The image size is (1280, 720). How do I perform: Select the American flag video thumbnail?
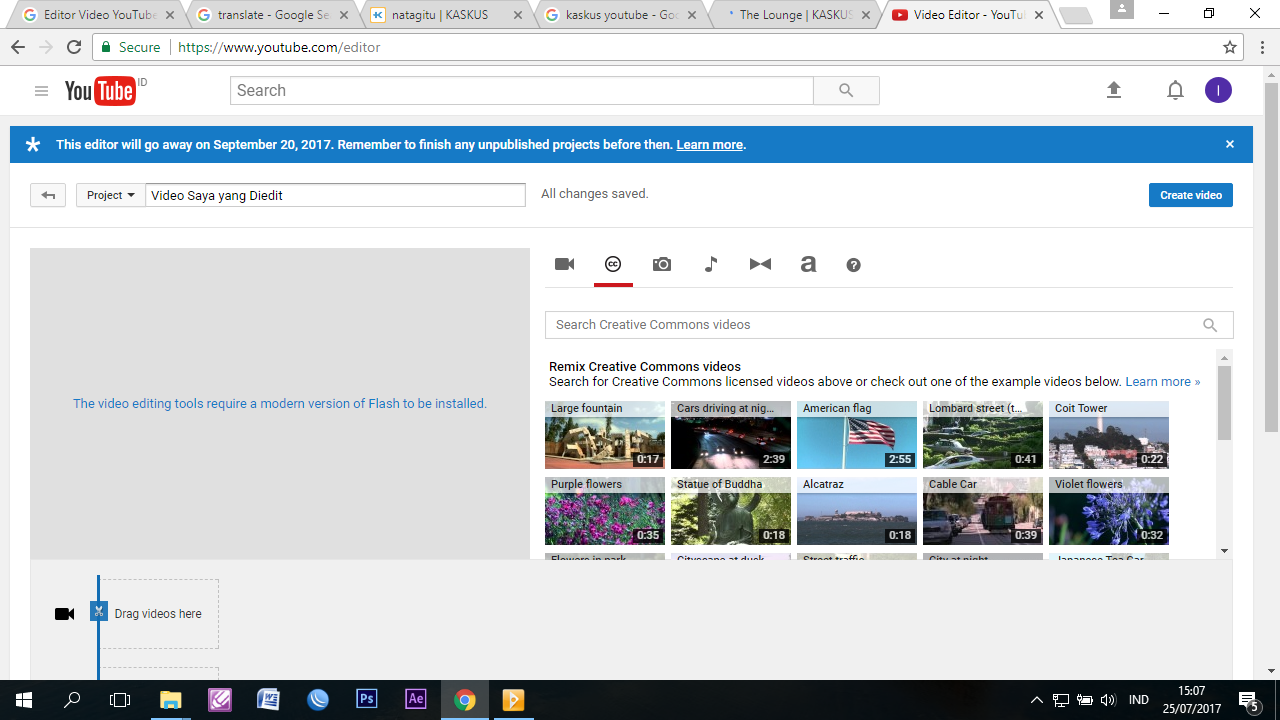[857, 435]
